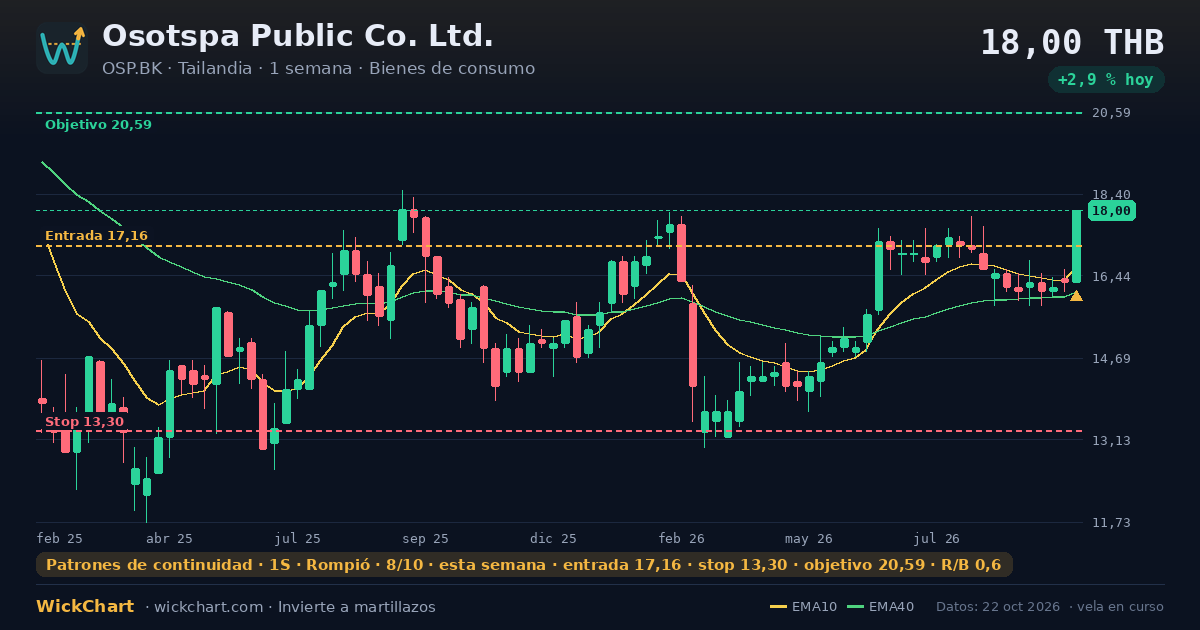Click the 20,59 price axis value
Viewport: 1200px width, 630px height.
pyautogui.click(x=1111, y=113)
